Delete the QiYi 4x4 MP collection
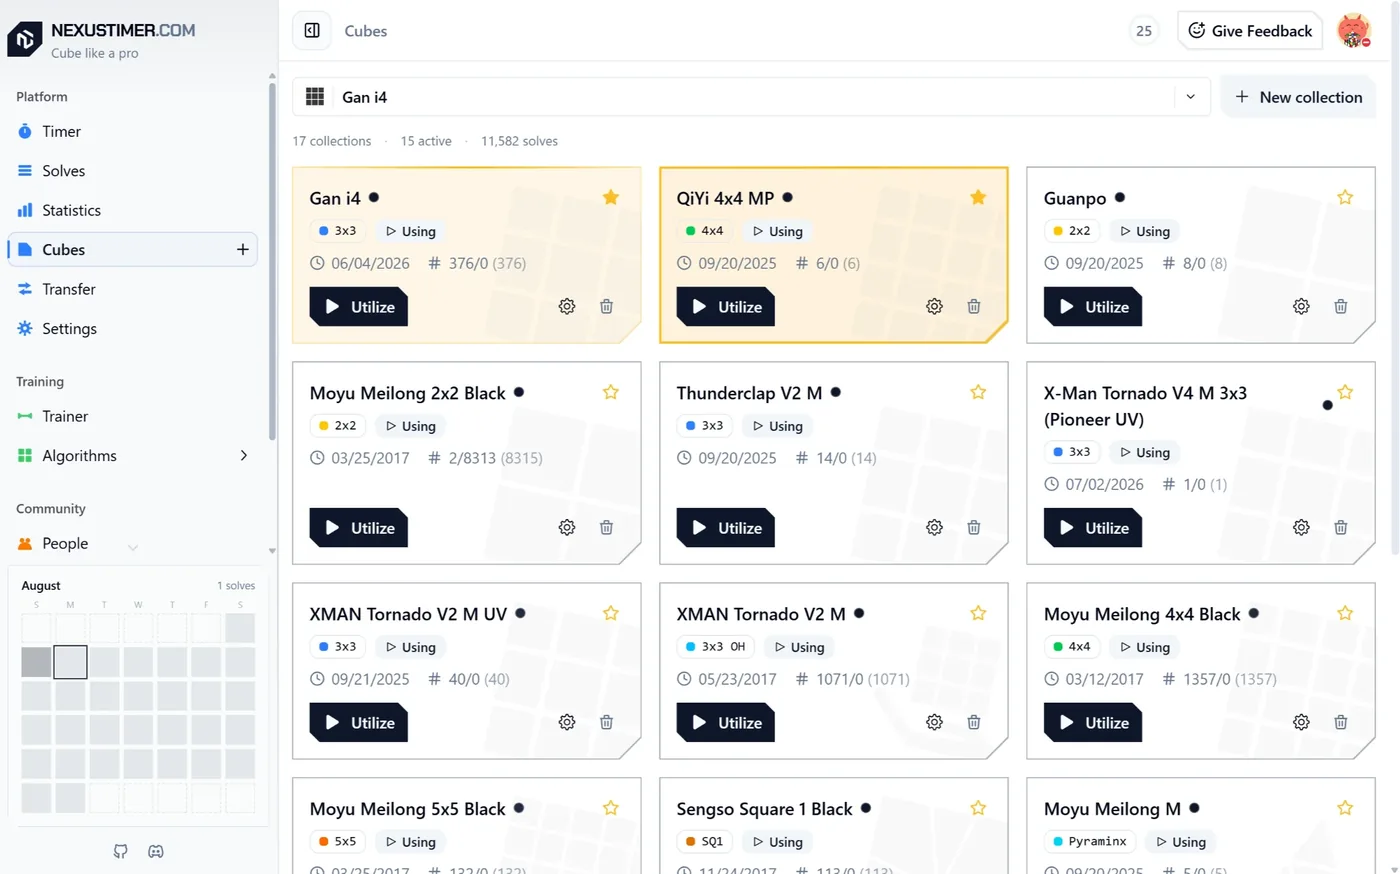Screen dimensions: 1400x874 point(973,307)
